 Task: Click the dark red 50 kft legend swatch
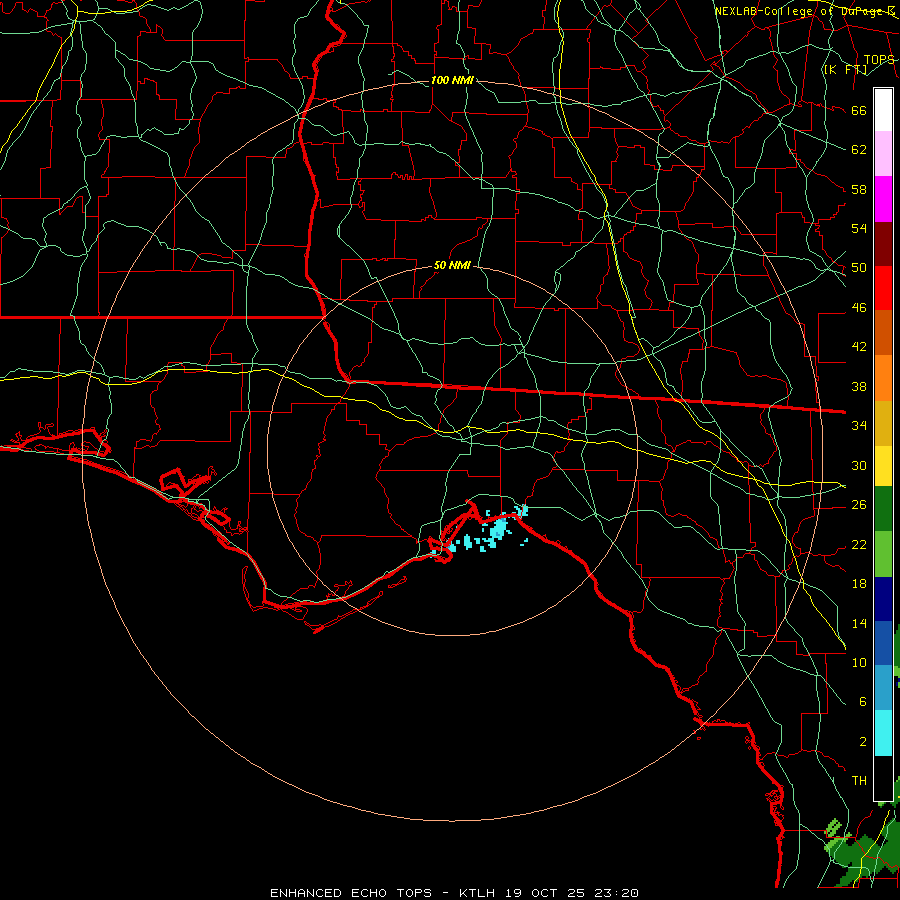883,245
